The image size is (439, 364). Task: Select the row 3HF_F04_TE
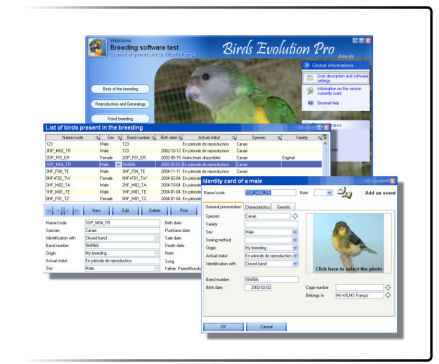point(183,171)
